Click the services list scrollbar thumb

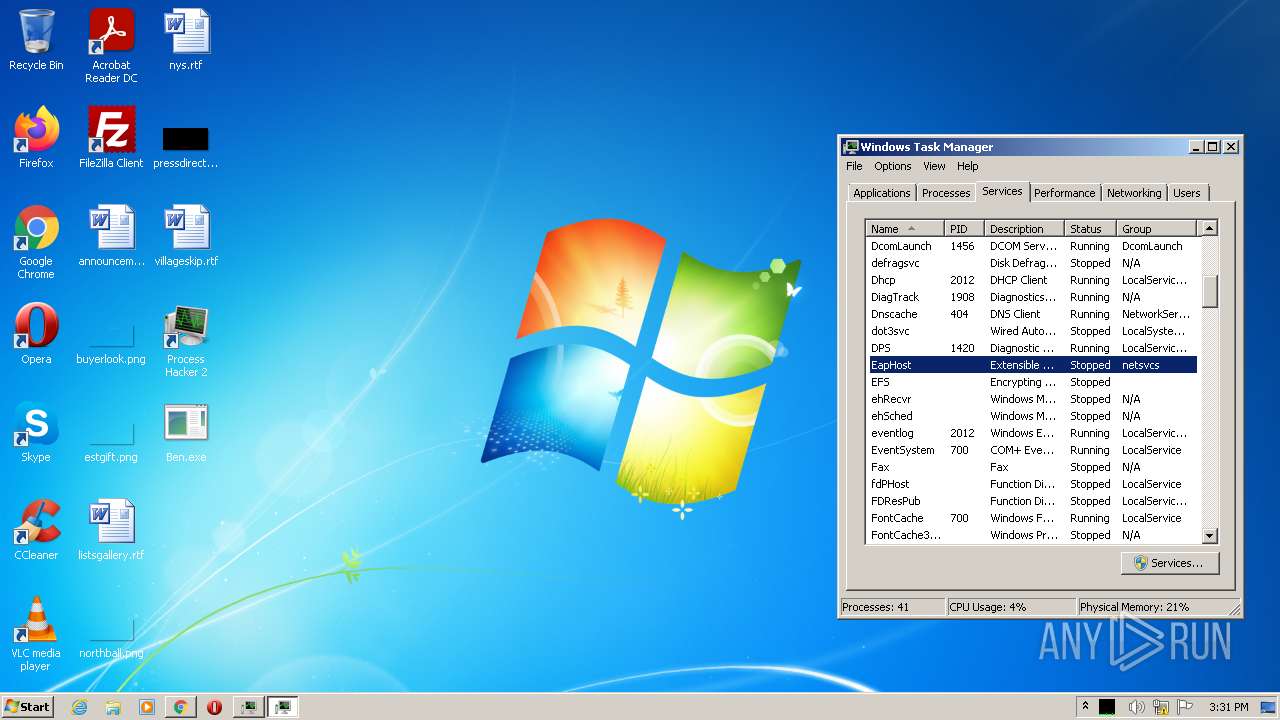point(1209,291)
